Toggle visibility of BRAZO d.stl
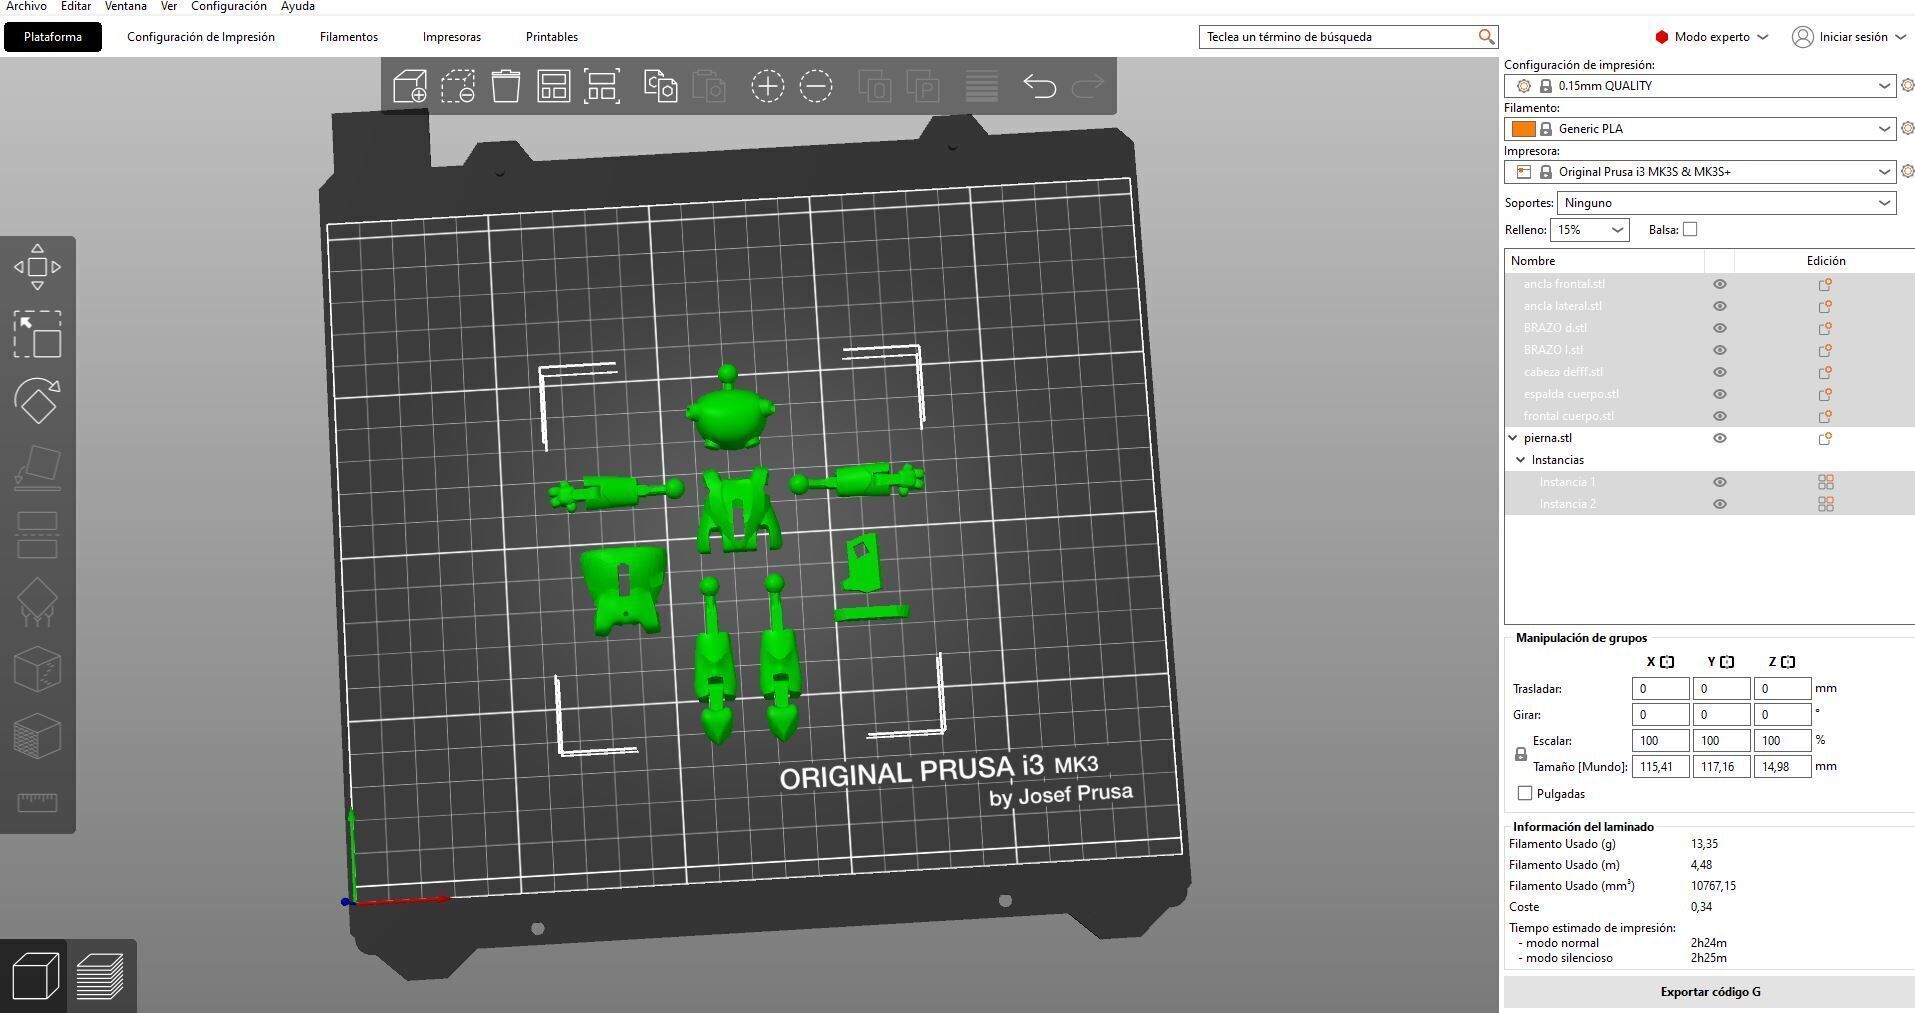This screenshot has width=1915, height=1013. coord(1720,328)
